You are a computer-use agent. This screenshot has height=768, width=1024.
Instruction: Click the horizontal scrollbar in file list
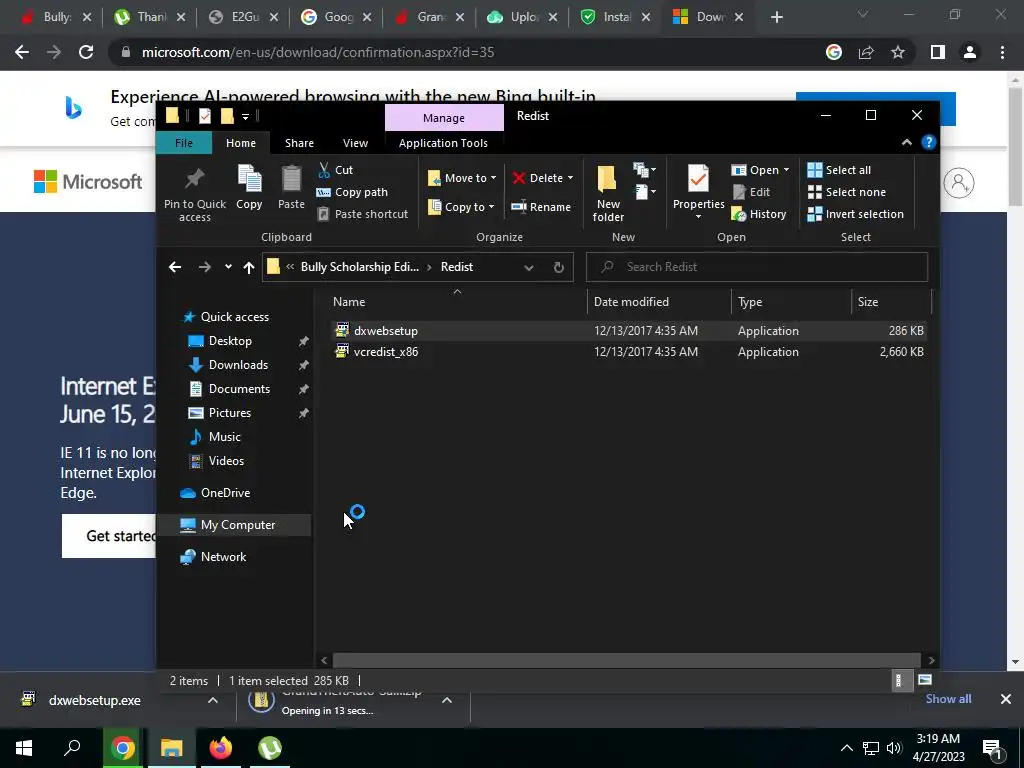[x=626, y=660]
